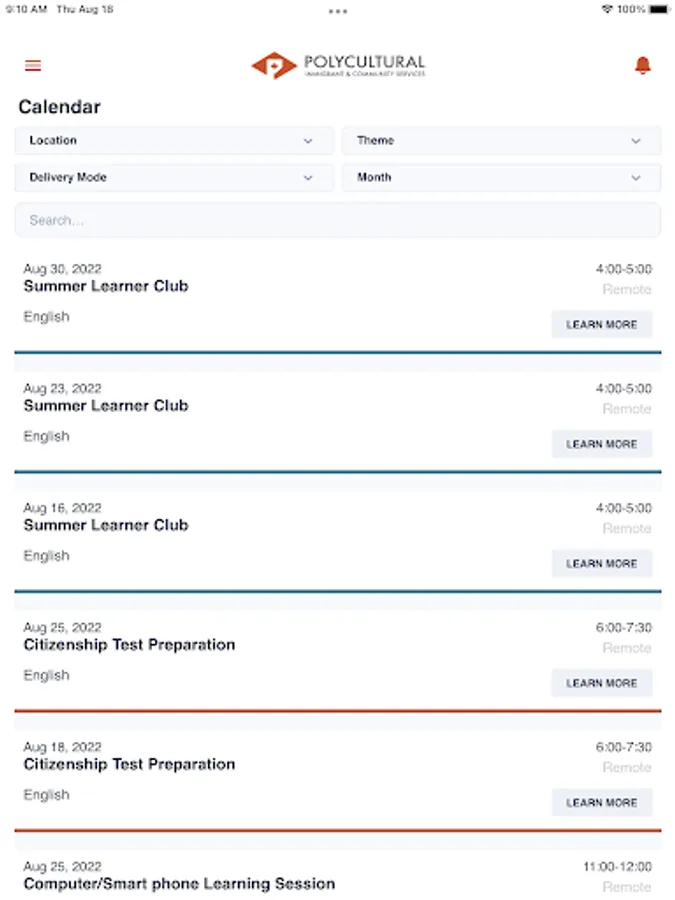Screen dimensions: 675x900
Task: Open the Month filter dropdown
Action: click(x=501, y=178)
